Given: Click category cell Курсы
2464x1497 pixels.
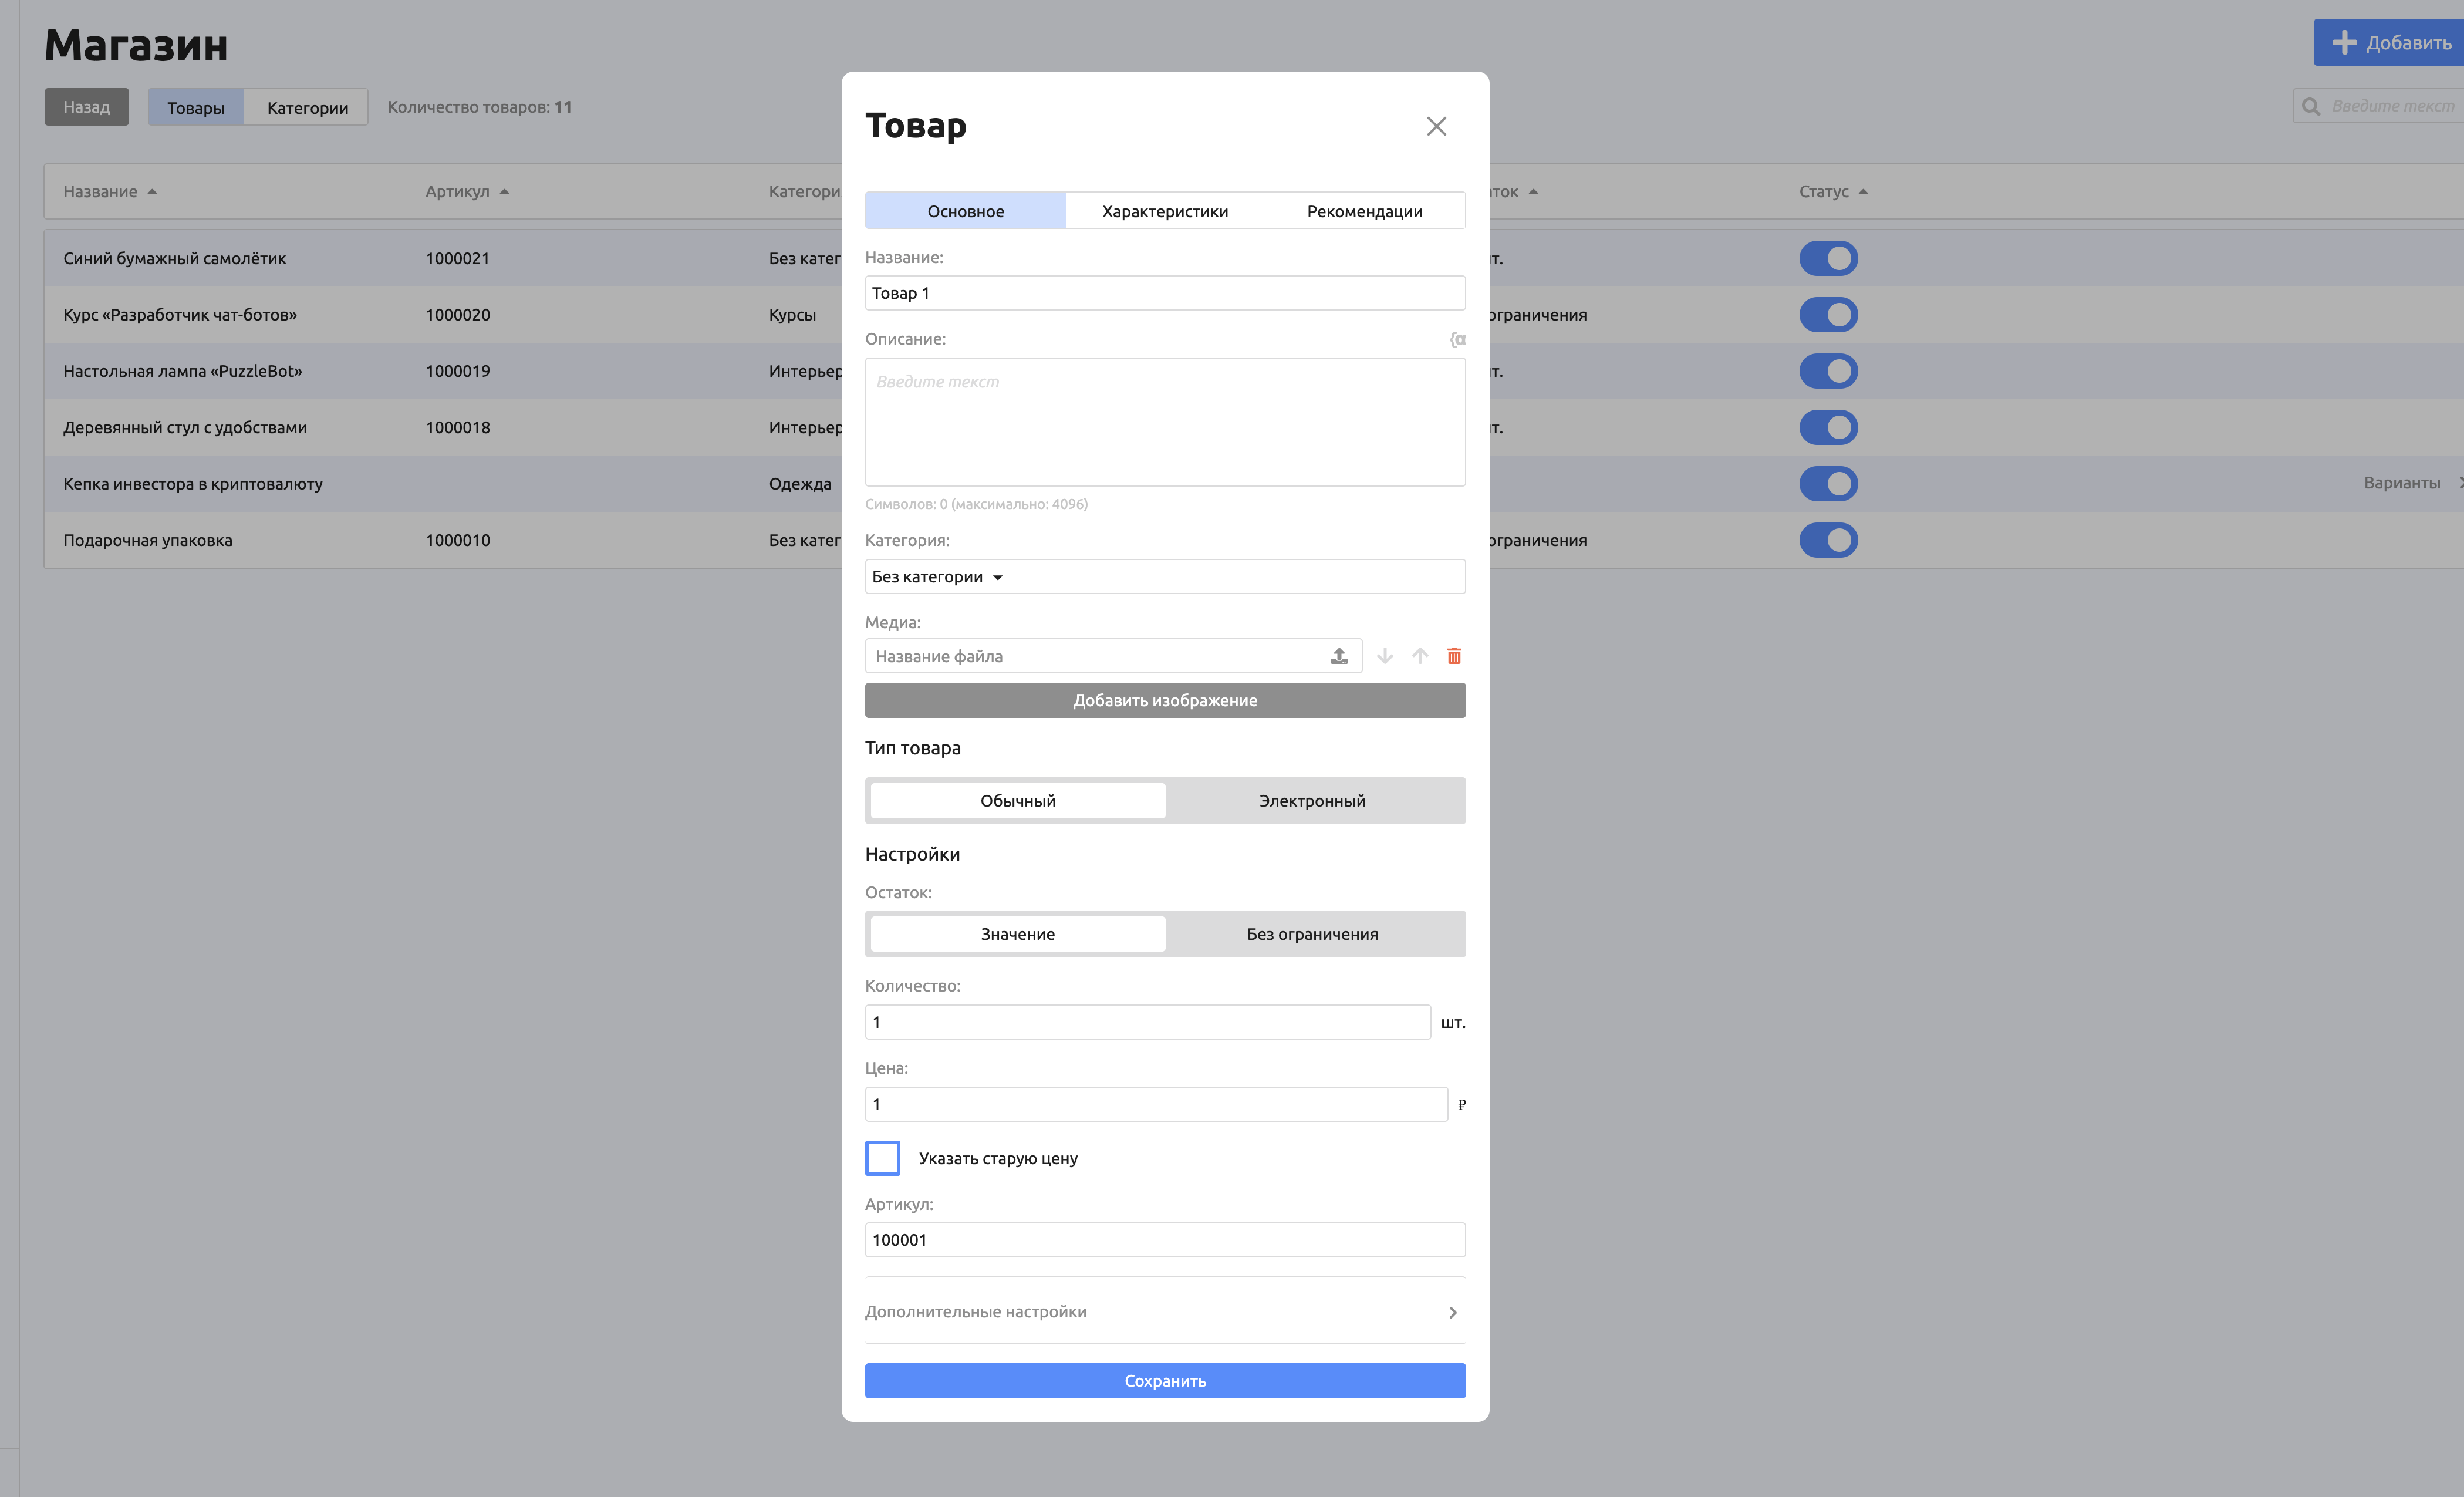Looking at the screenshot, I should point(792,315).
